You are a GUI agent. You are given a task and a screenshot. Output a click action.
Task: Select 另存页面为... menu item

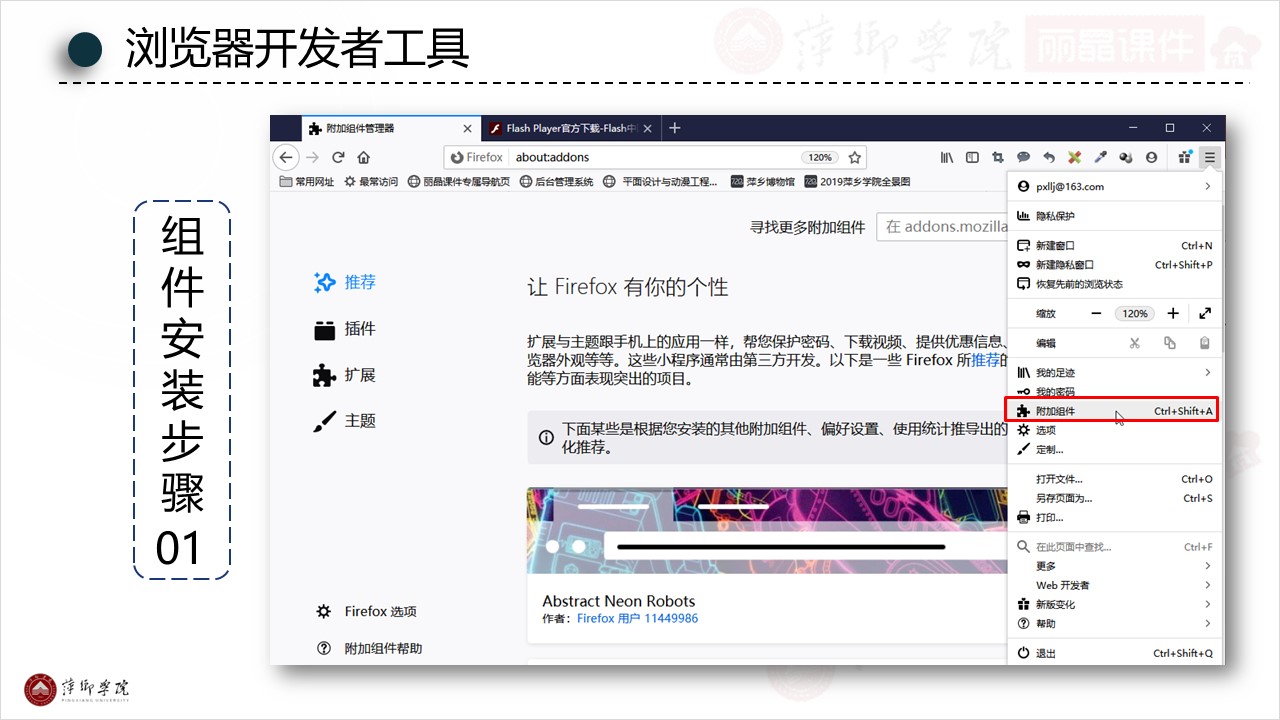click(x=1114, y=498)
